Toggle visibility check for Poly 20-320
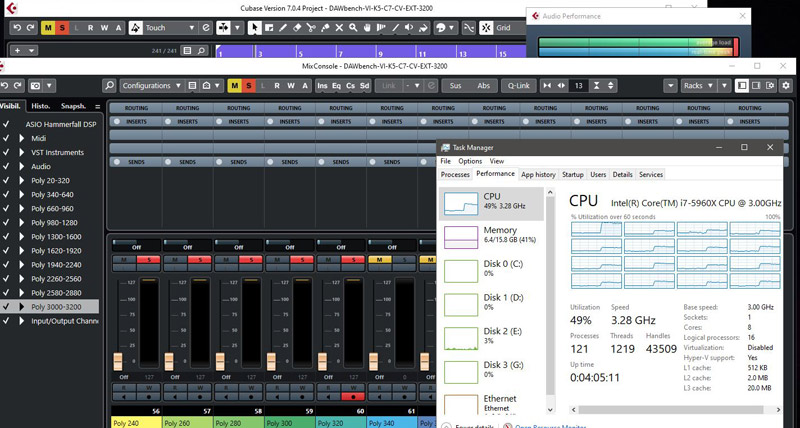The height and width of the screenshot is (428, 800). tap(6, 181)
